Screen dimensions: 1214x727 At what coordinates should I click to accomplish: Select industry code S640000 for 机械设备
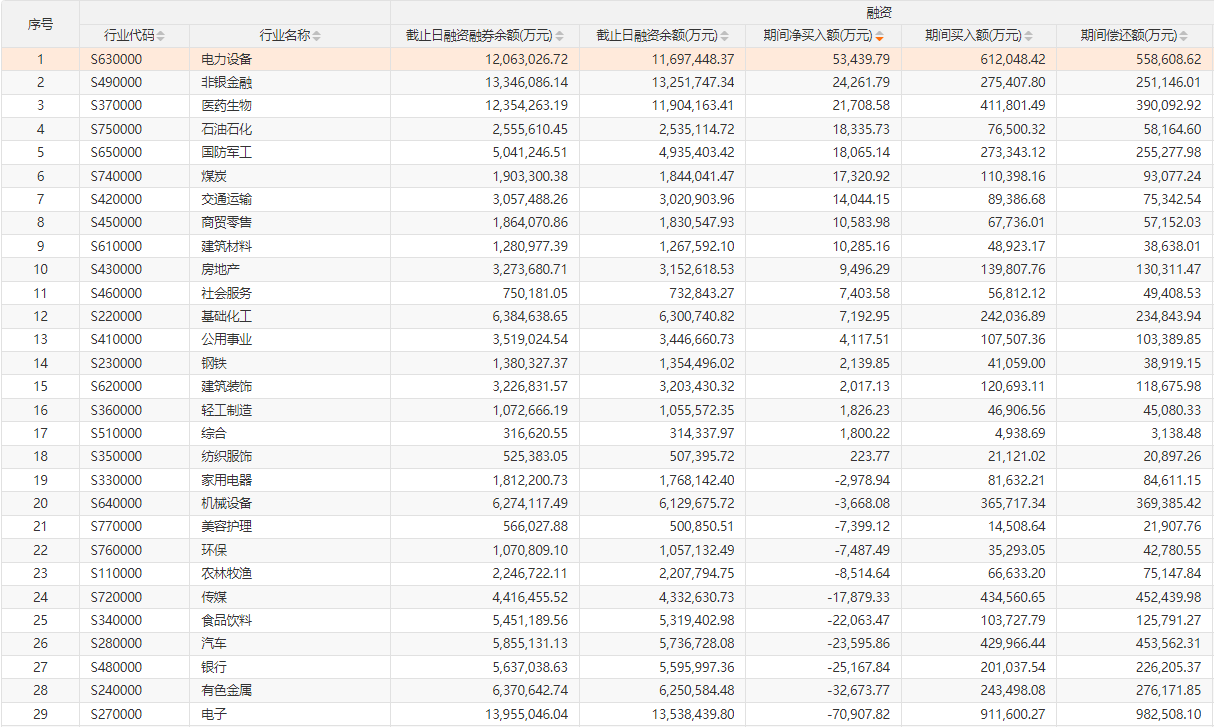(116, 503)
